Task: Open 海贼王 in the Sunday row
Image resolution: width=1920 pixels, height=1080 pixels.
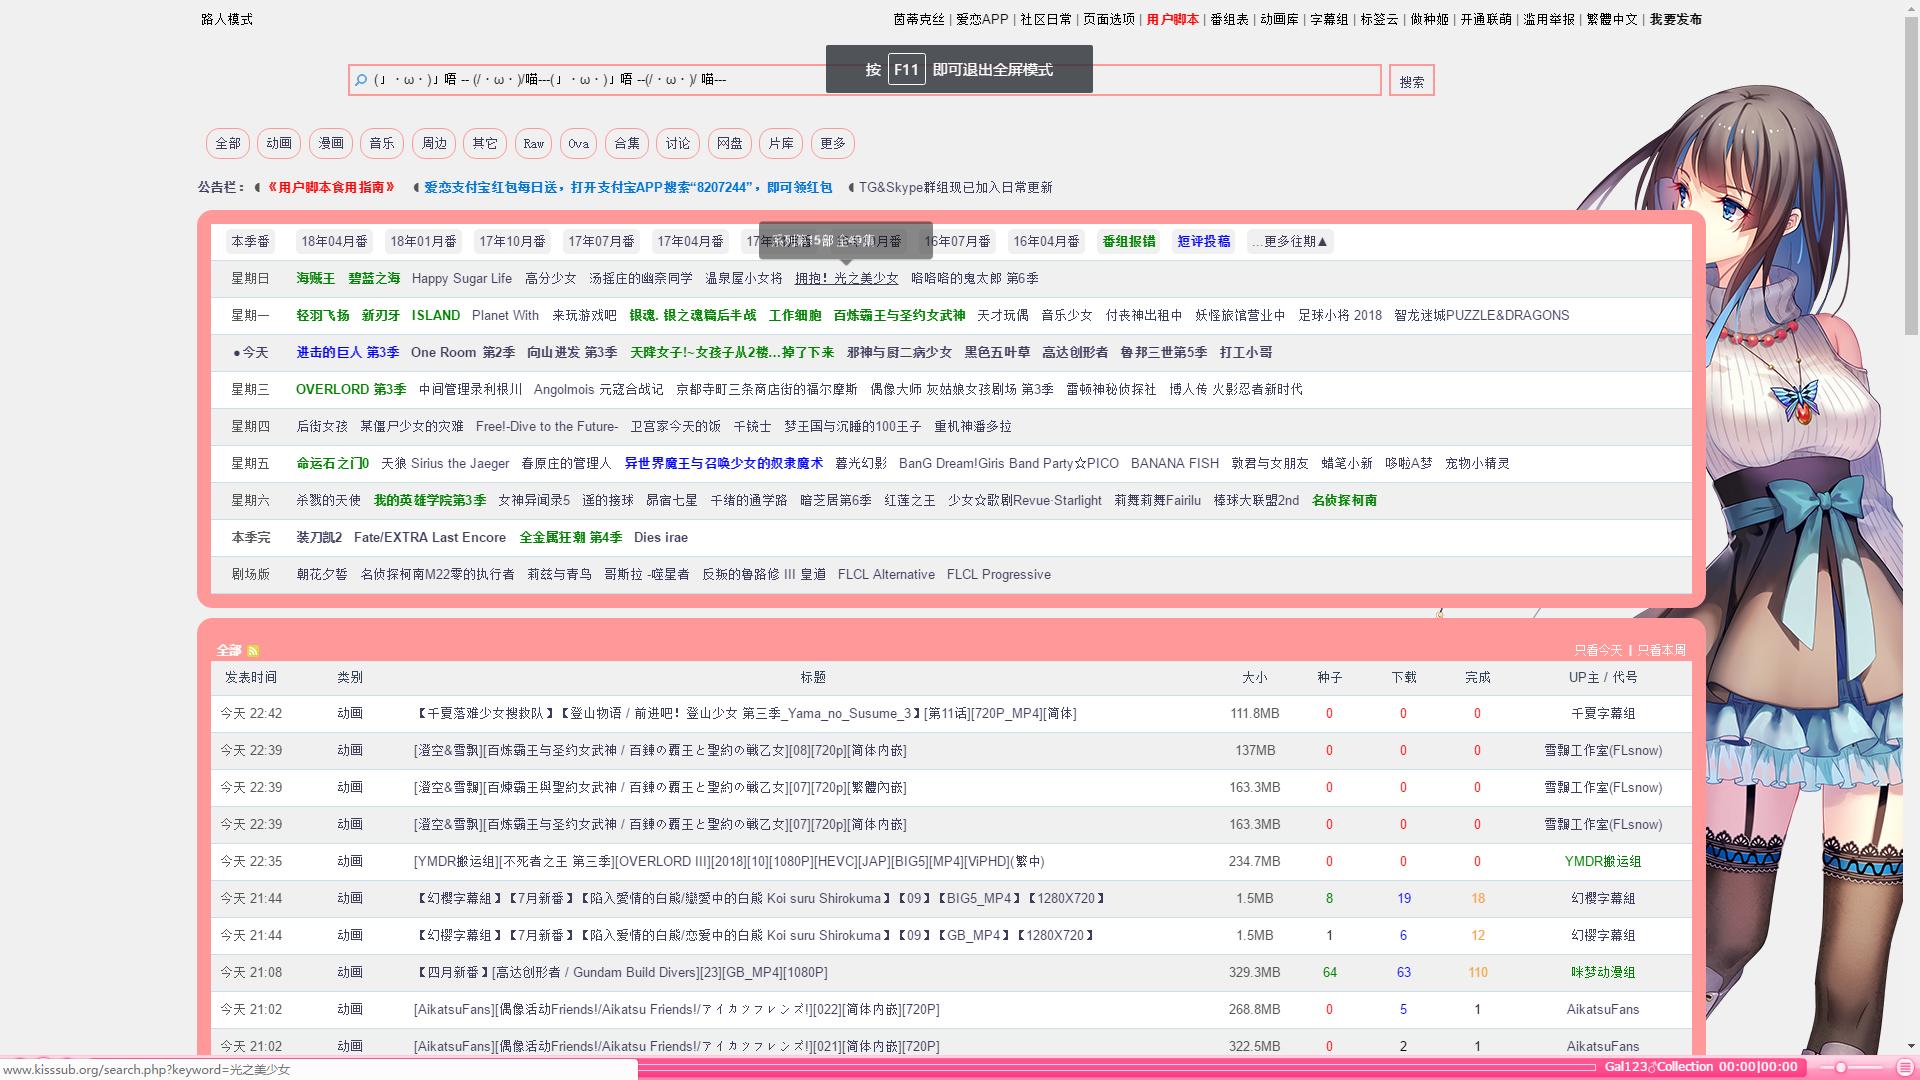Action: [x=316, y=278]
